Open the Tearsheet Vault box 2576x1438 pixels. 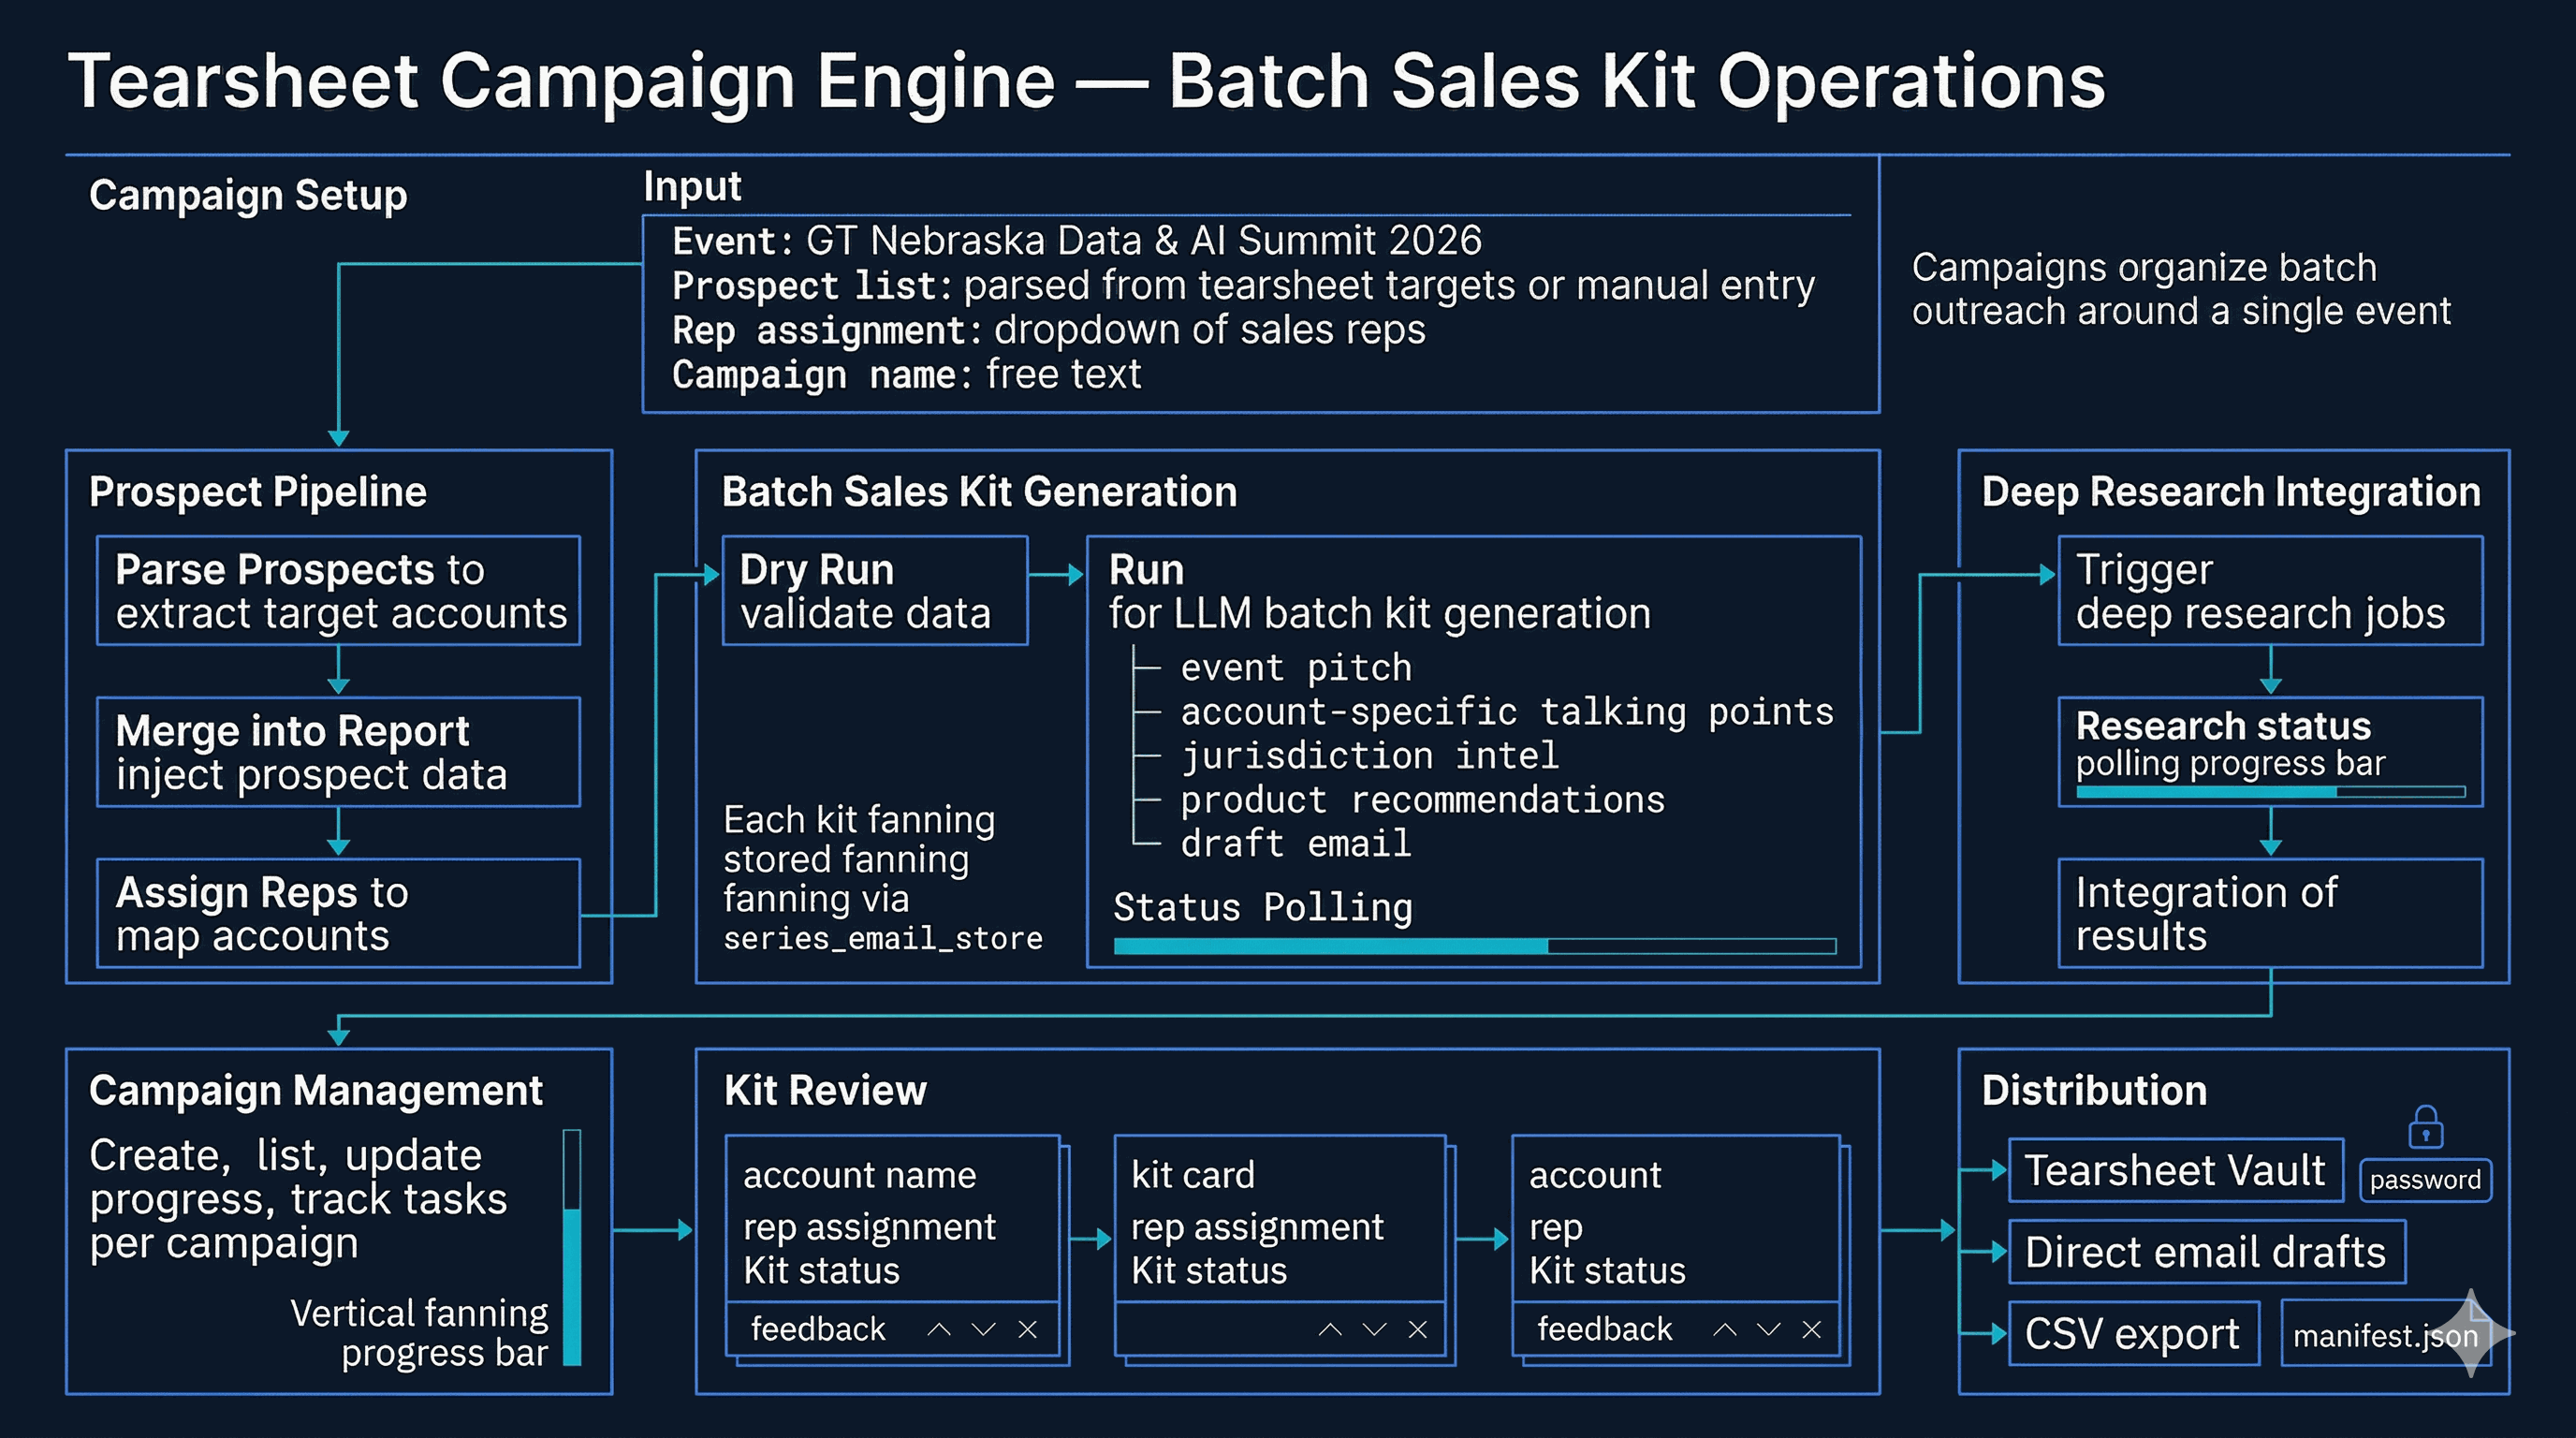coord(2176,1170)
